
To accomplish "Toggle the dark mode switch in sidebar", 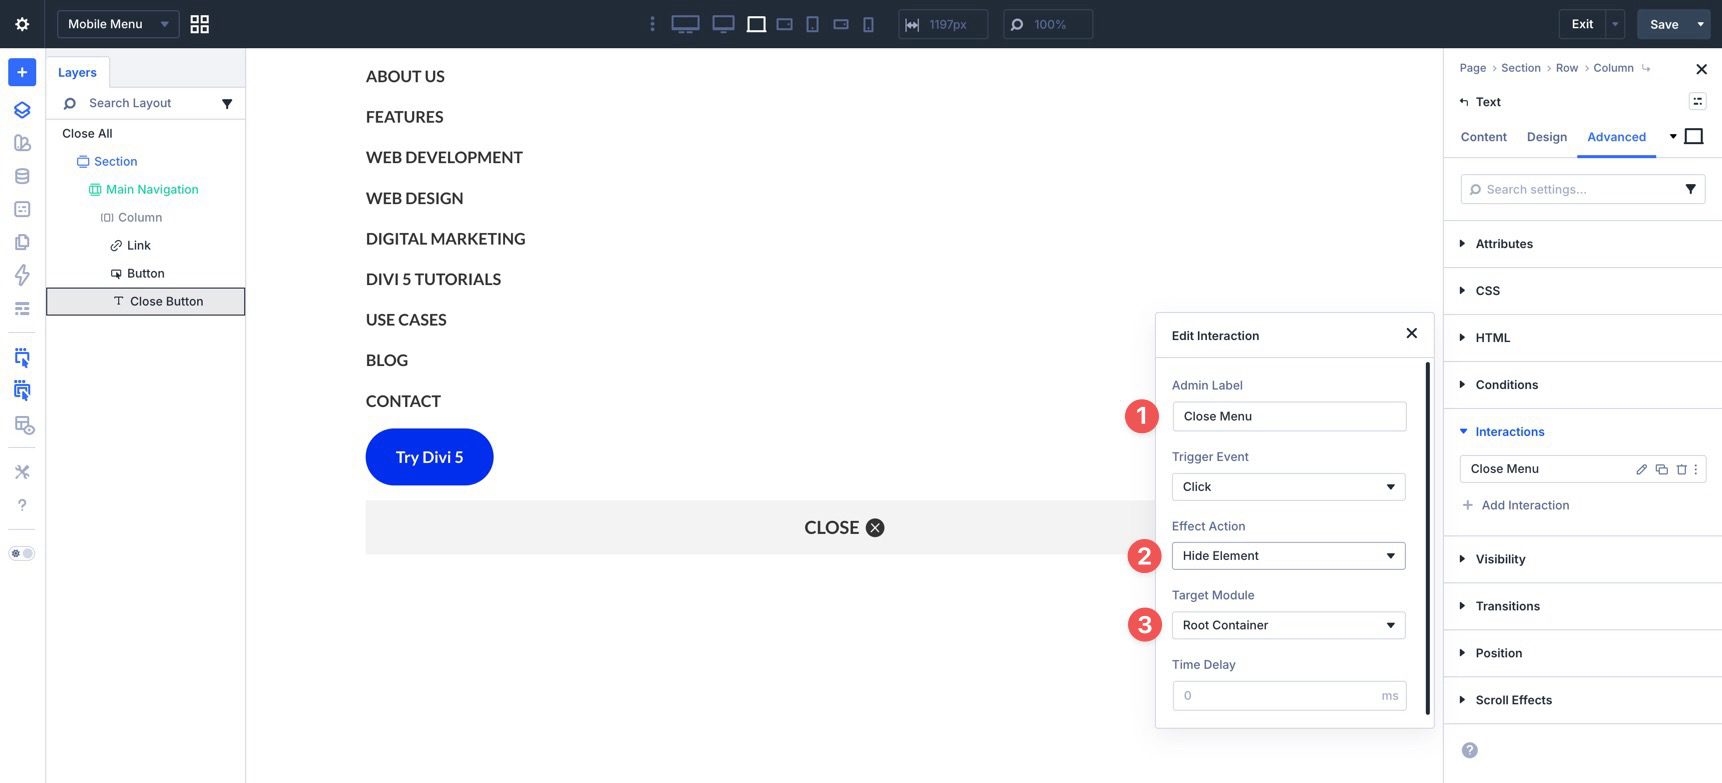I will tap(22, 553).
